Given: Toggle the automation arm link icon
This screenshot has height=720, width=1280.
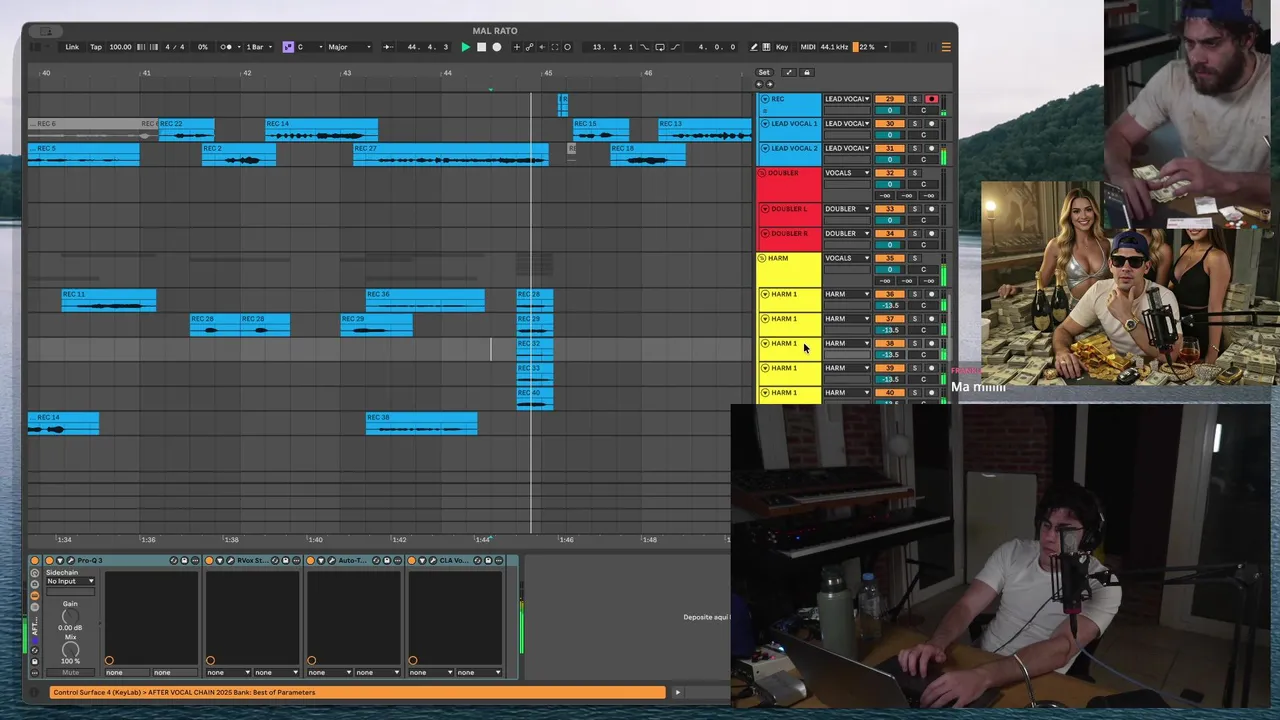Looking at the screenshot, I should click(529, 47).
